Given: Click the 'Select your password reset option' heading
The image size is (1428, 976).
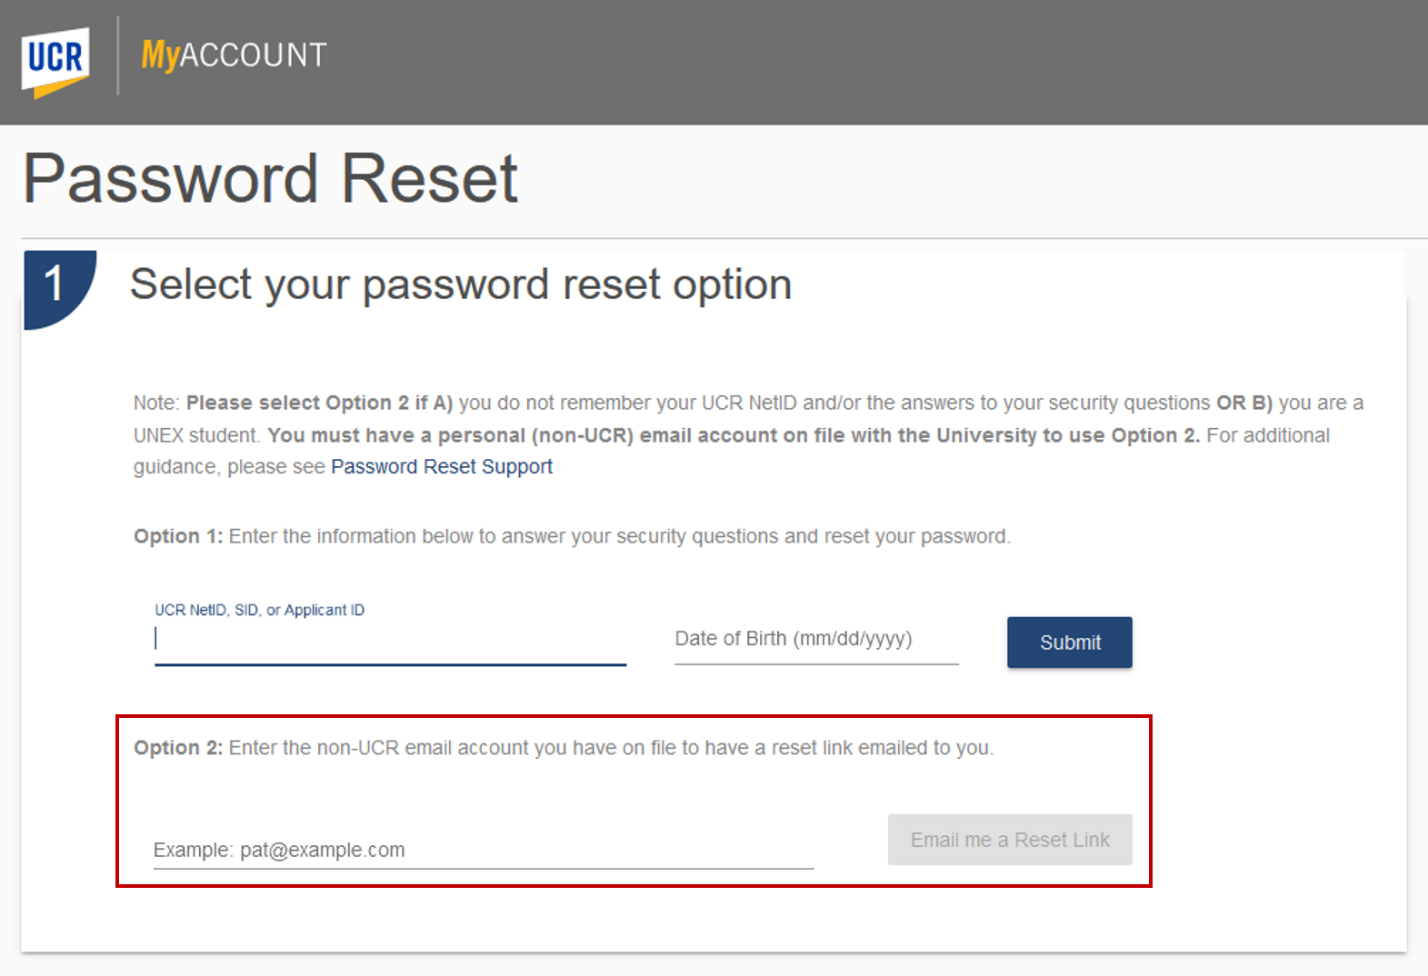Looking at the screenshot, I should click(460, 285).
